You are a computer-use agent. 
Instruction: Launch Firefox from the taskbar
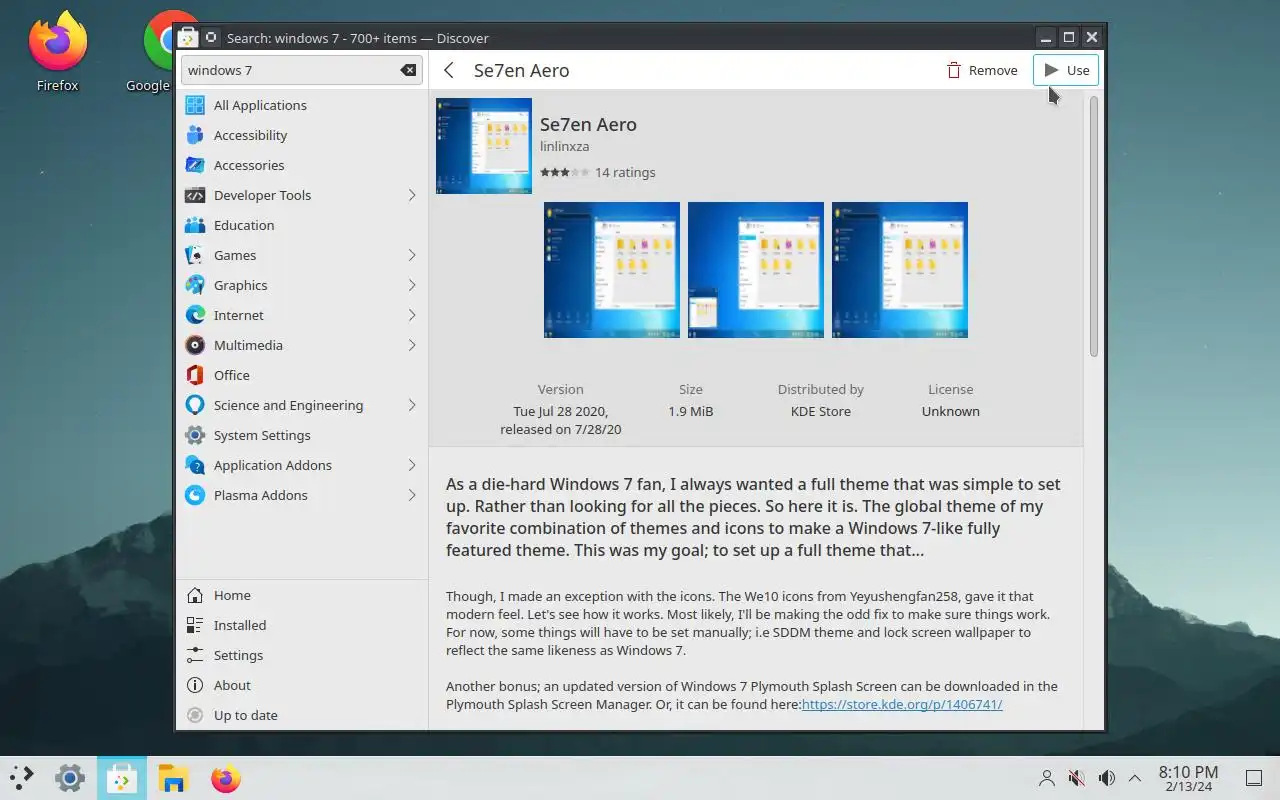(226, 778)
